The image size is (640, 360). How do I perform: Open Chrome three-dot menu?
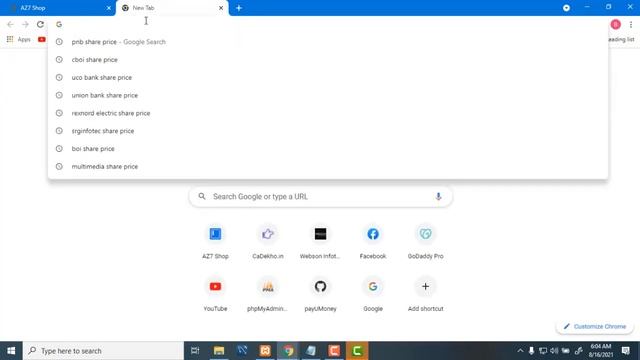pos(631,24)
